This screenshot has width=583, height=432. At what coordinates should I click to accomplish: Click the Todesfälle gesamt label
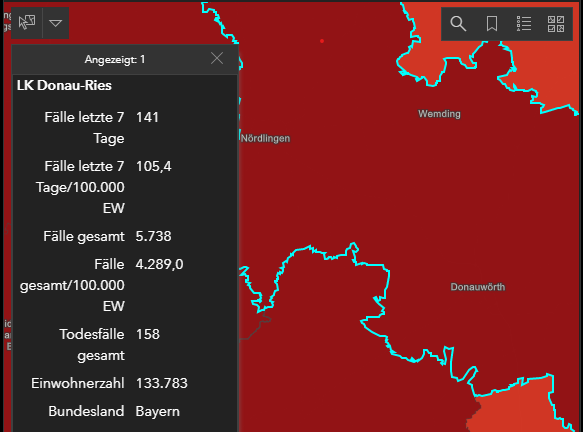coord(92,345)
